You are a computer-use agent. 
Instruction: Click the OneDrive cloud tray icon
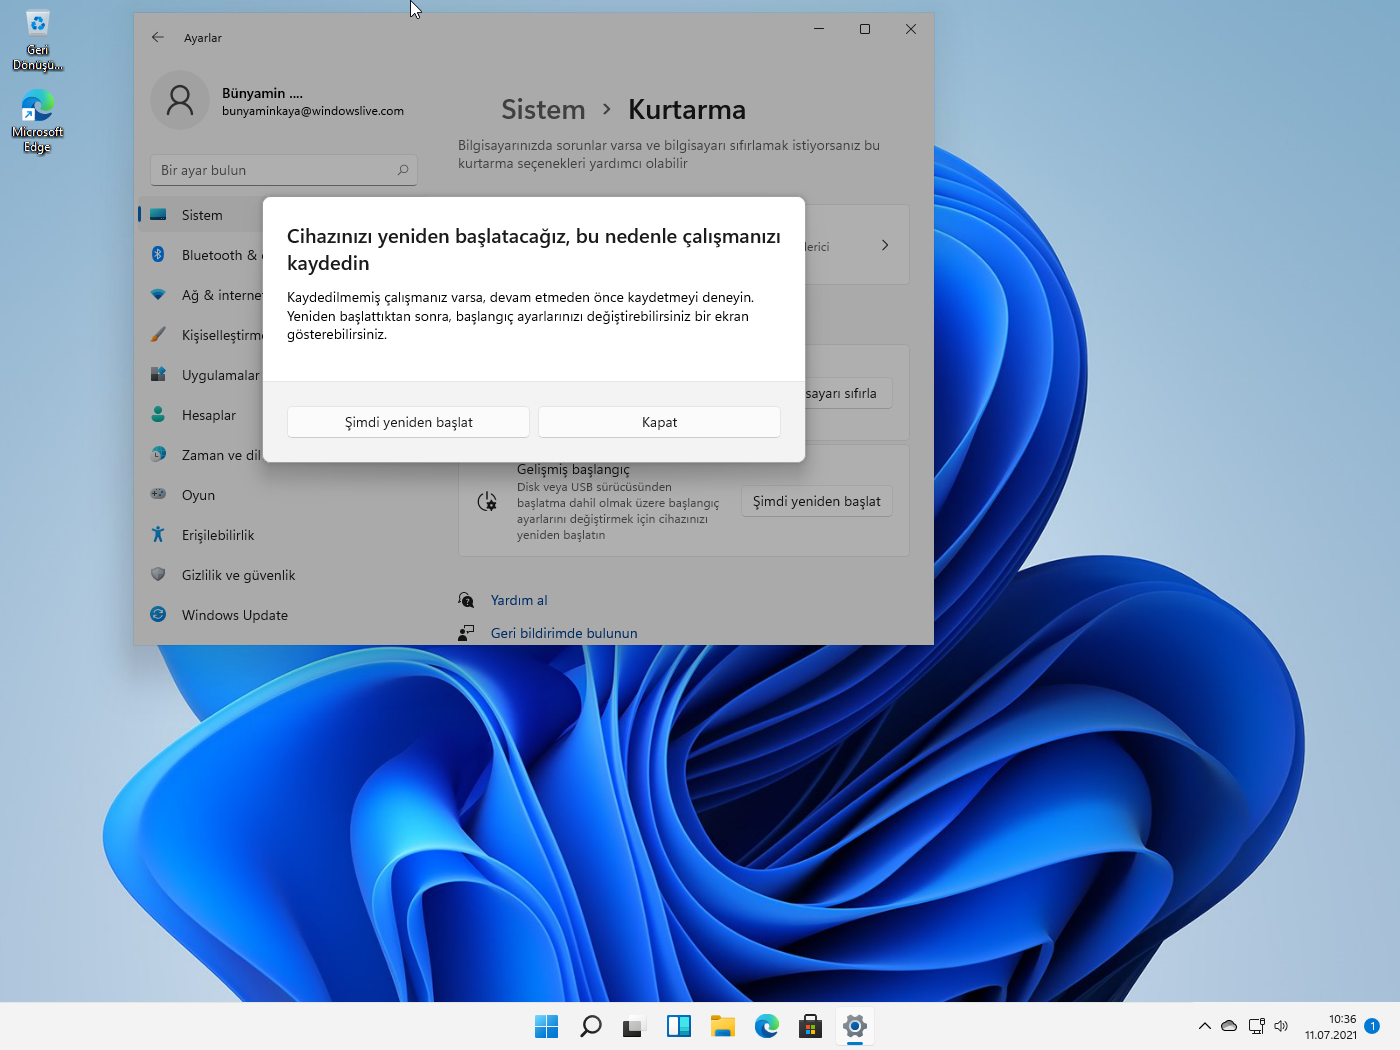(1229, 1026)
